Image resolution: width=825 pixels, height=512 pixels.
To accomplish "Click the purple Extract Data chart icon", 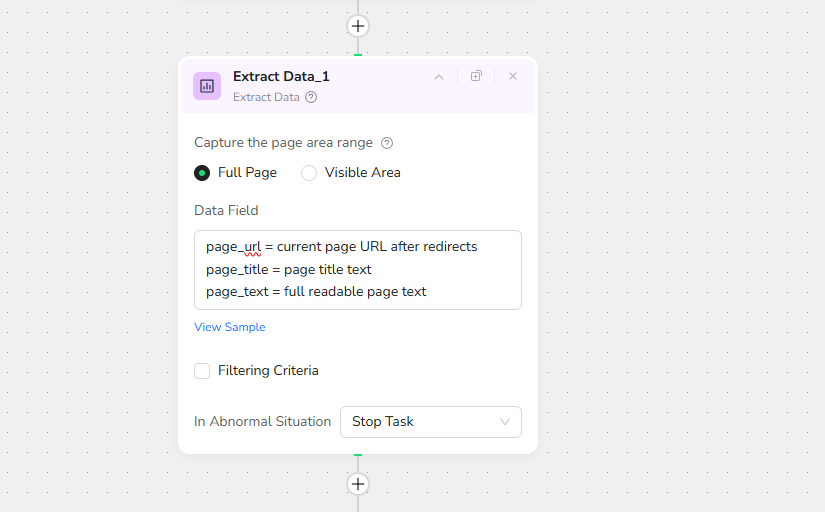I will [207, 86].
